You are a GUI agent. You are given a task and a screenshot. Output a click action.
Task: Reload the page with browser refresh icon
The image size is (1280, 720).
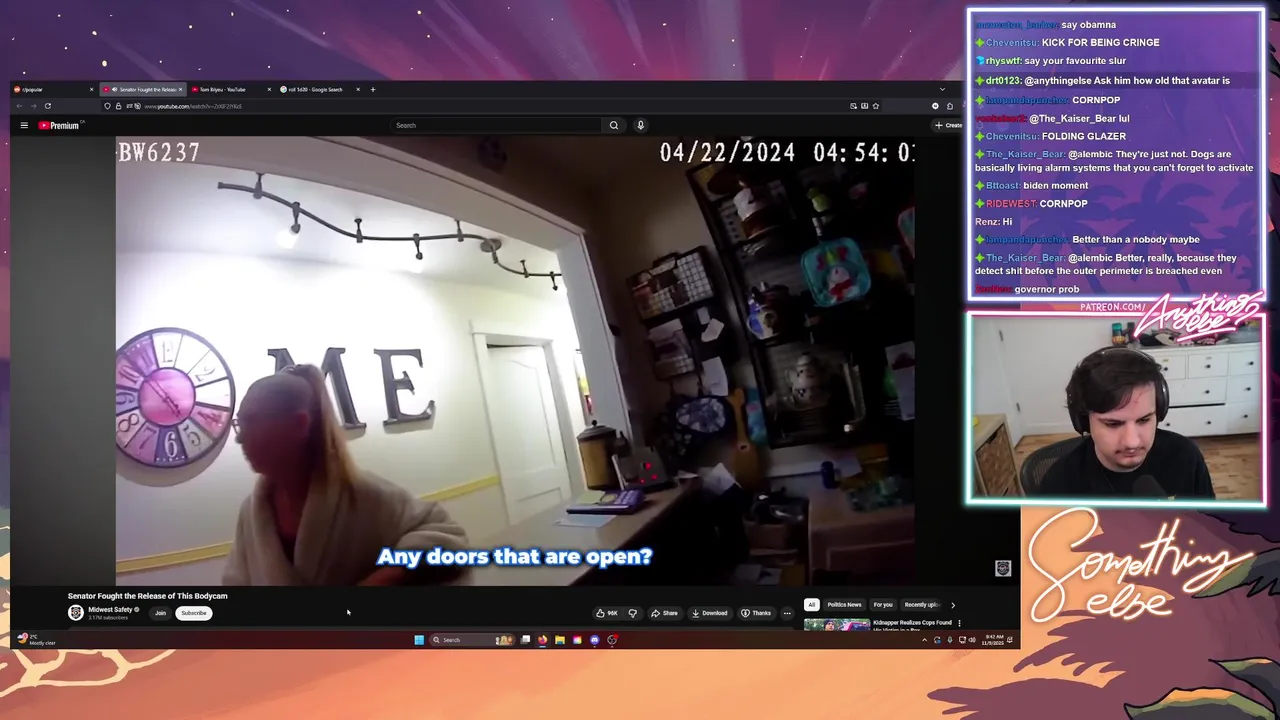[47, 106]
